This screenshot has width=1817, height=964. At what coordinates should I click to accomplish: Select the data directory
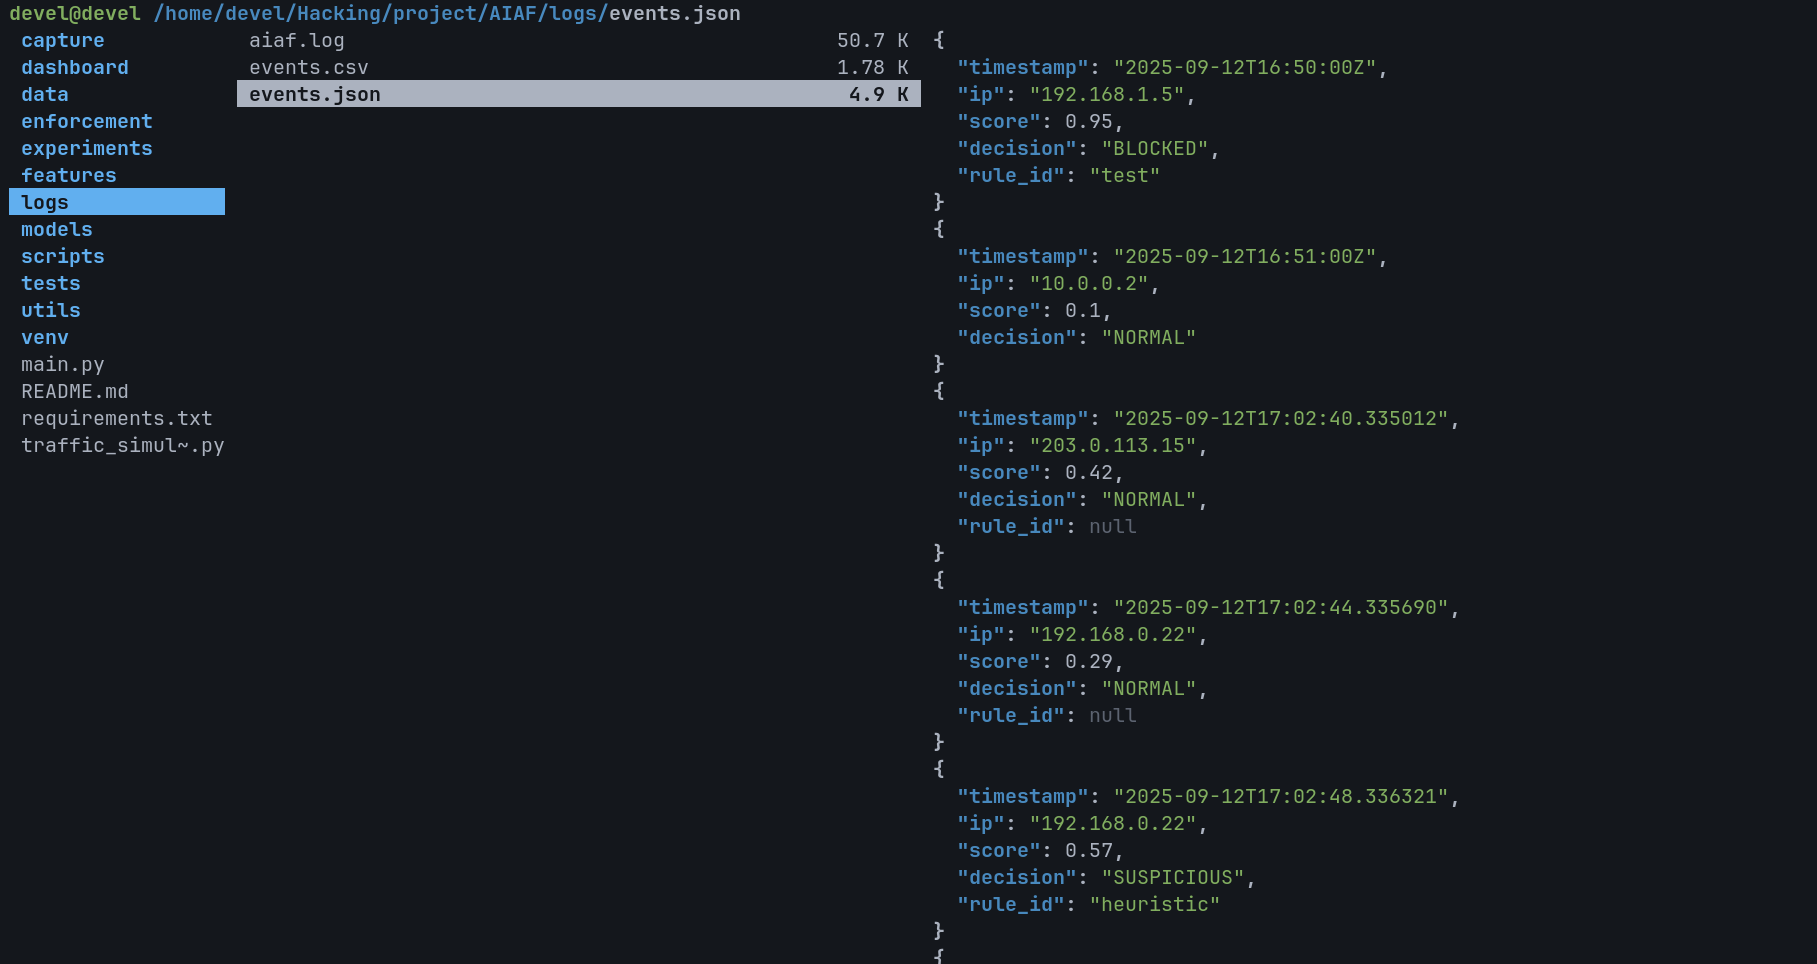pyautogui.click(x=45, y=95)
